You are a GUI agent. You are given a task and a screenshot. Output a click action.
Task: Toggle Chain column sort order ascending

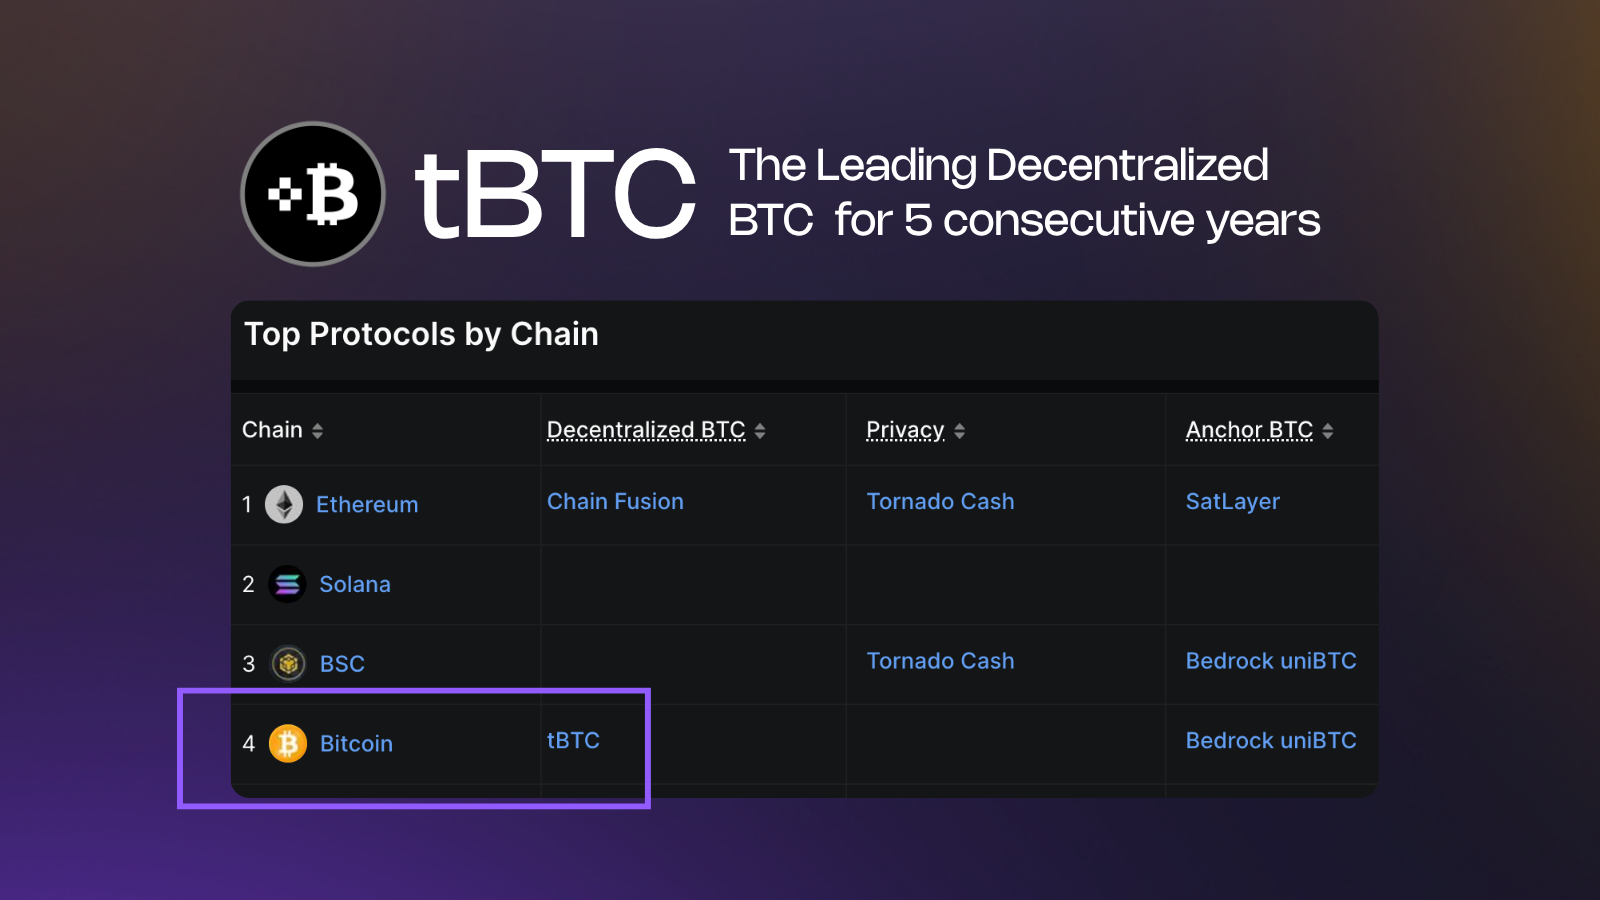pyautogui.click(x=316, y=429)
